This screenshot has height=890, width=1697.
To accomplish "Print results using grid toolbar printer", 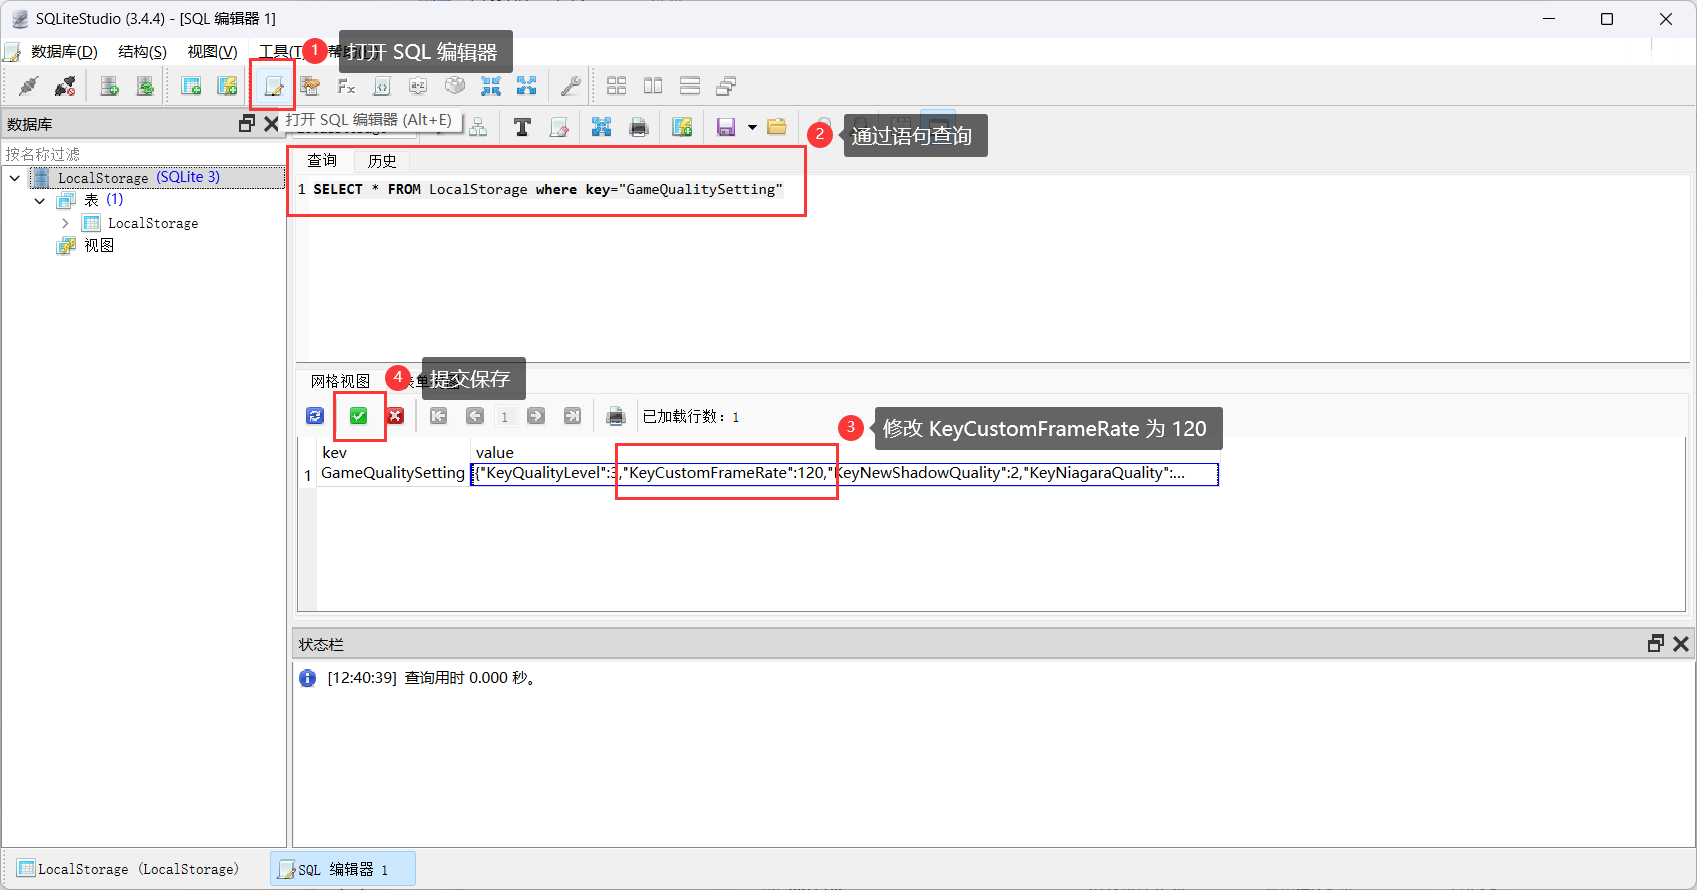I will (616, 416).
